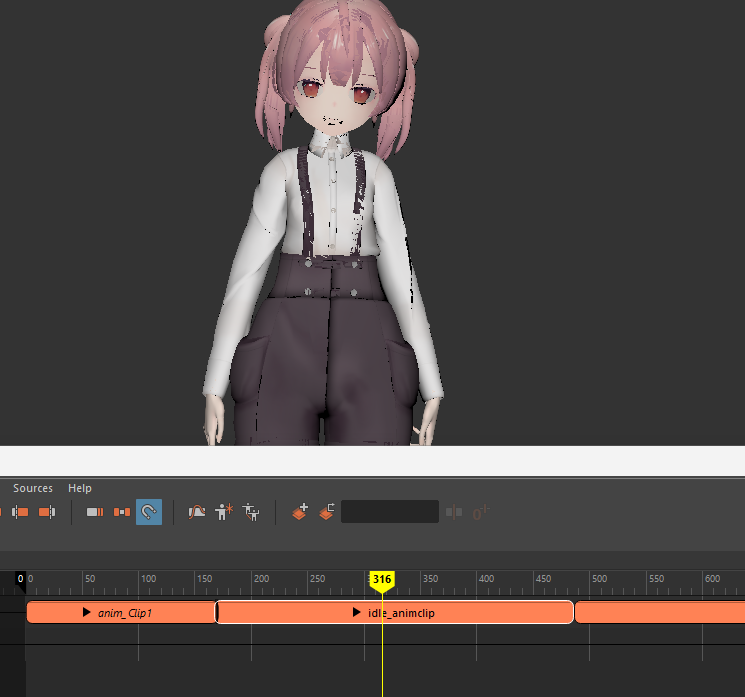
Task: Click the yellow 316 playhead marker
Action: [x=382, y=581]
